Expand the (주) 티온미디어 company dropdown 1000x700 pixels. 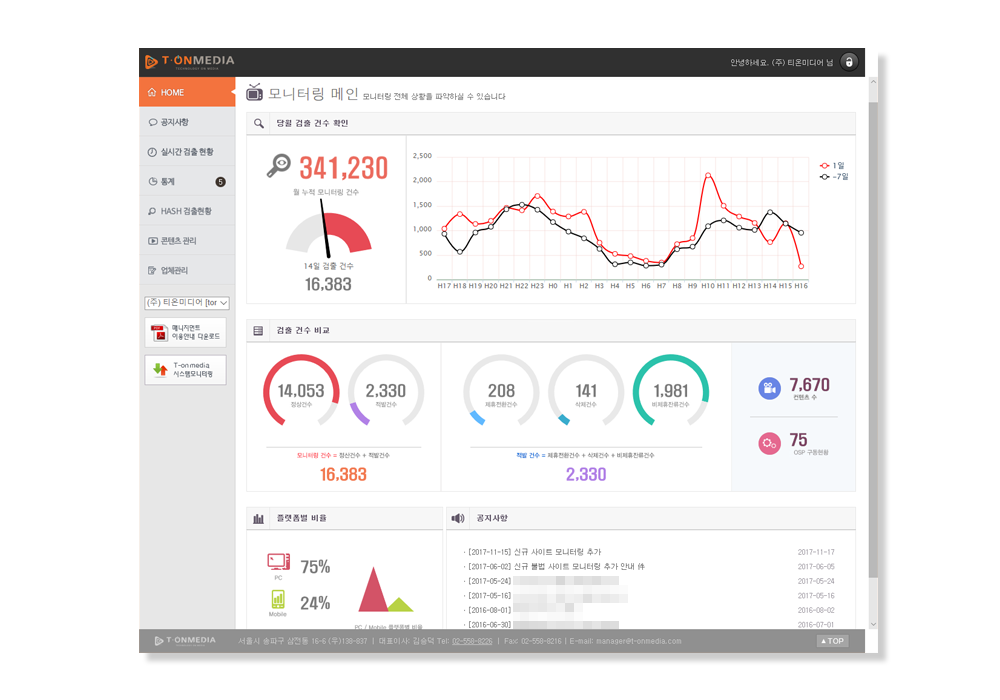pos(187,302)
